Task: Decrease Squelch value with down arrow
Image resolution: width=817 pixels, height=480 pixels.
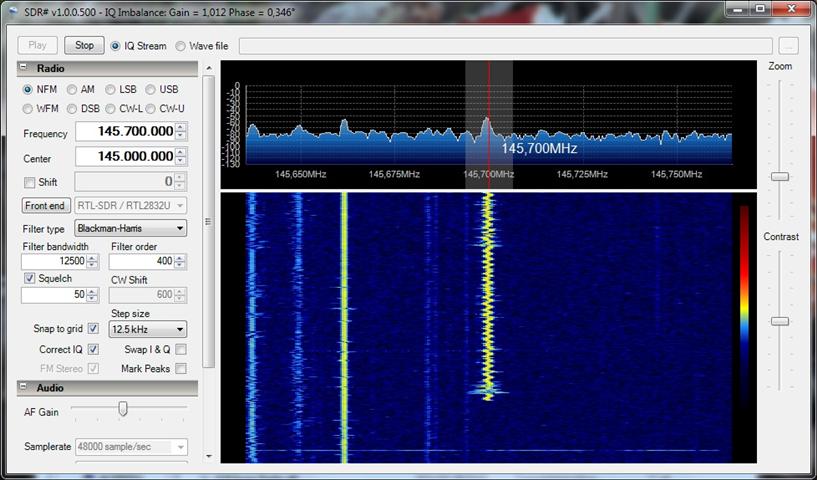Action: tap(92, 299)
